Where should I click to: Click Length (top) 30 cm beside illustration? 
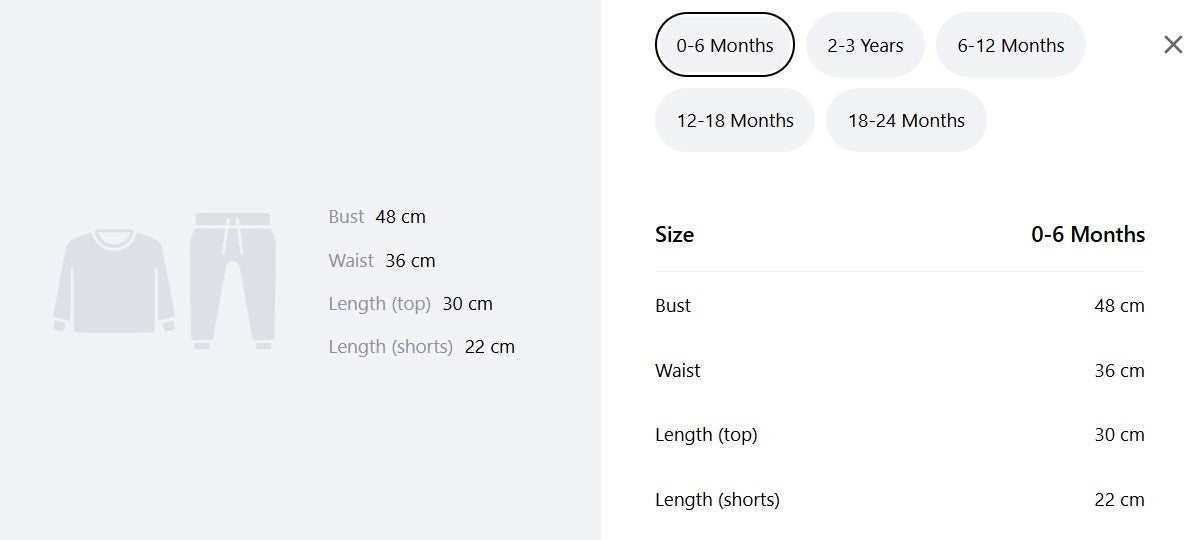click(411, 304)
